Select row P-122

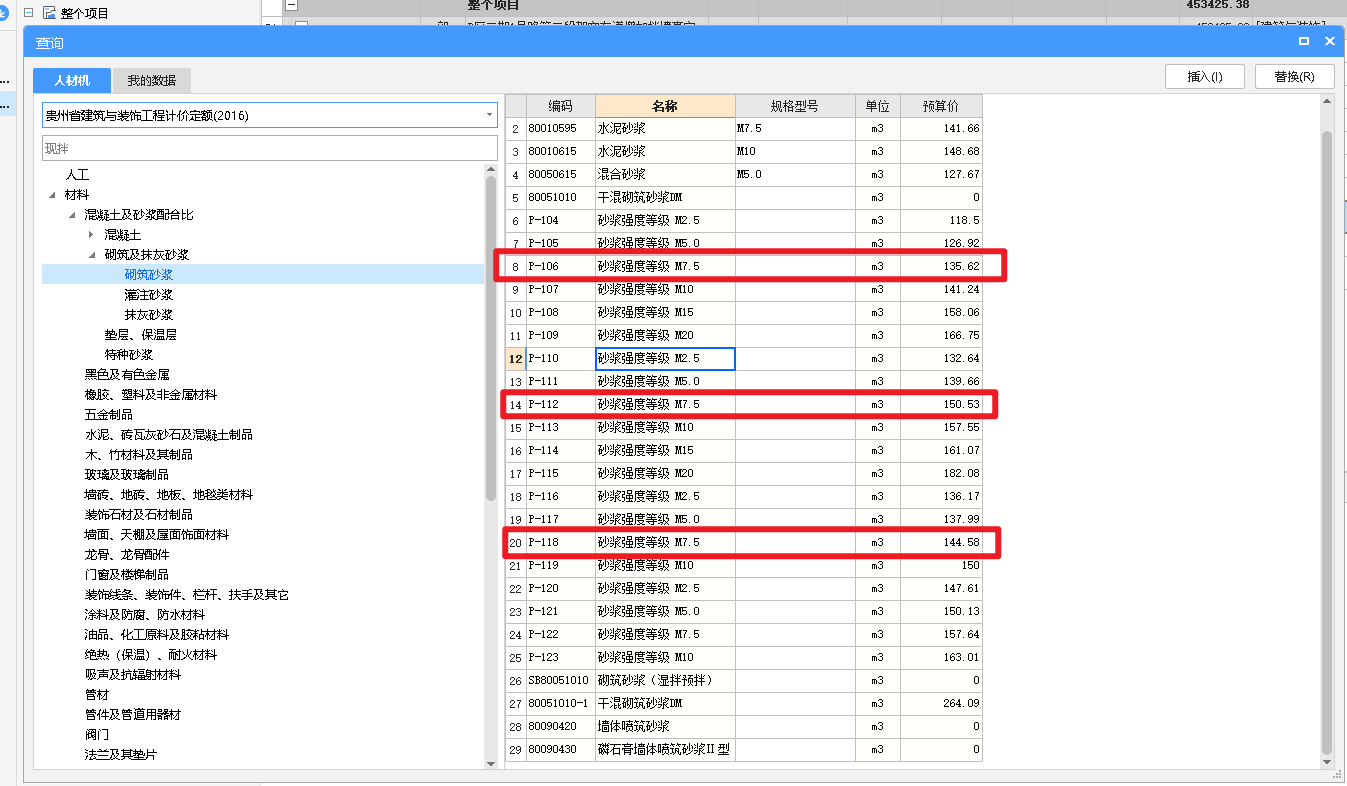click(744, 635)
